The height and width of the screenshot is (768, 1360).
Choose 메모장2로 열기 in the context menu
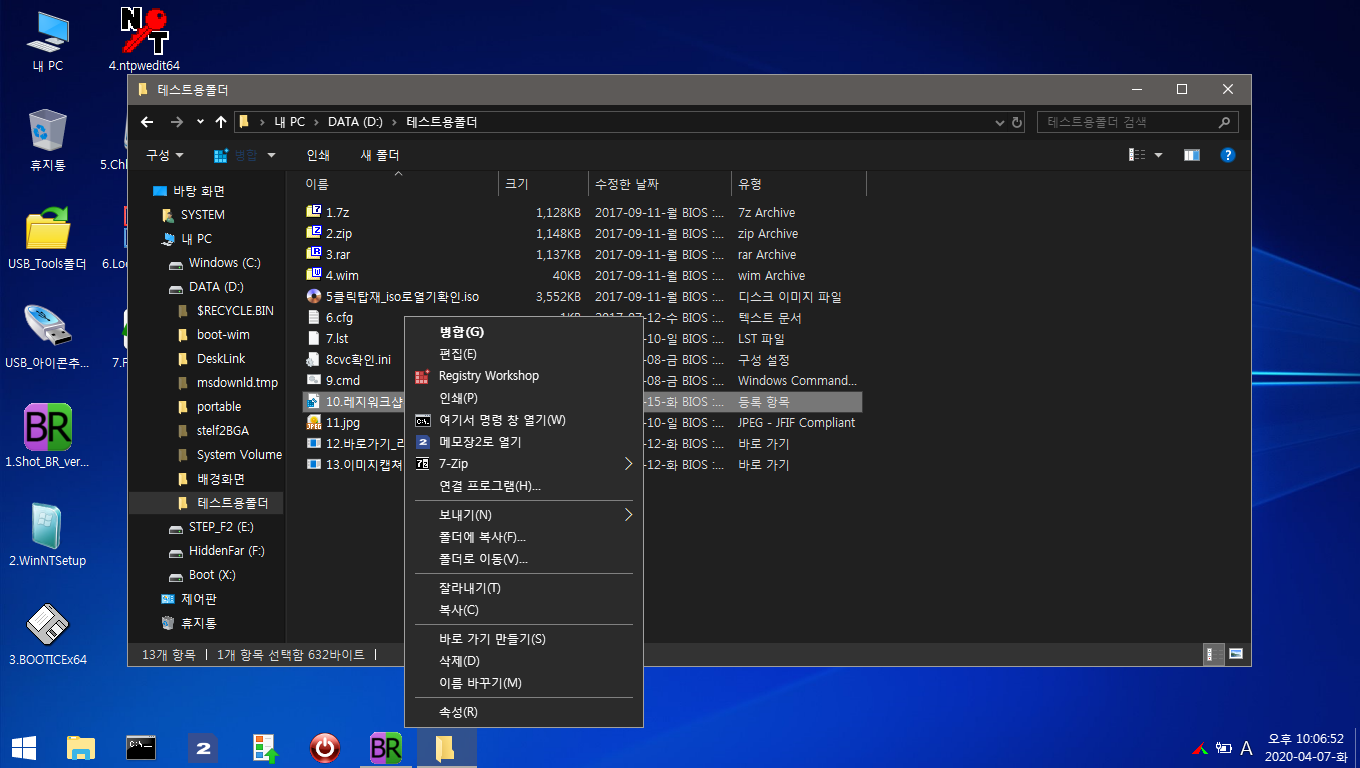pos(523,442)
